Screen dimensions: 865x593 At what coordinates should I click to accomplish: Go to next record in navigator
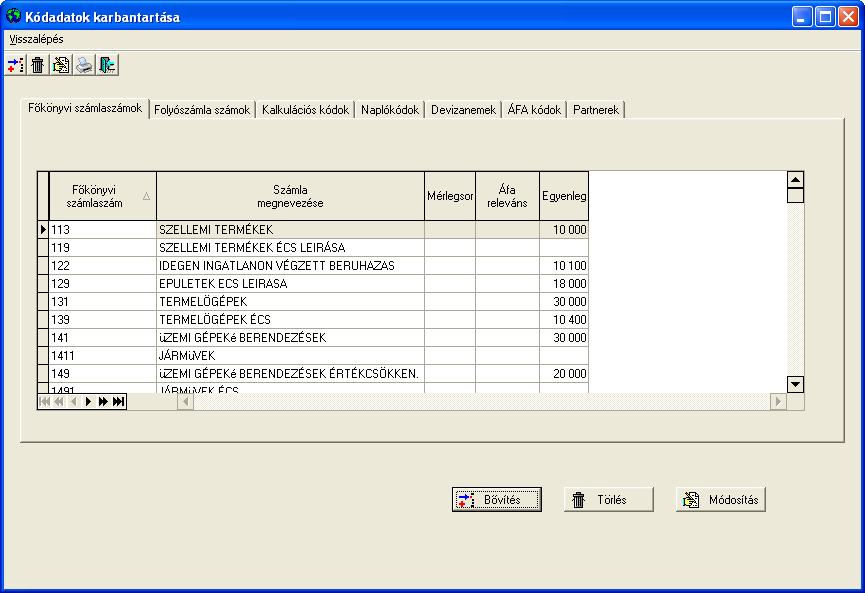pos(88,402)
